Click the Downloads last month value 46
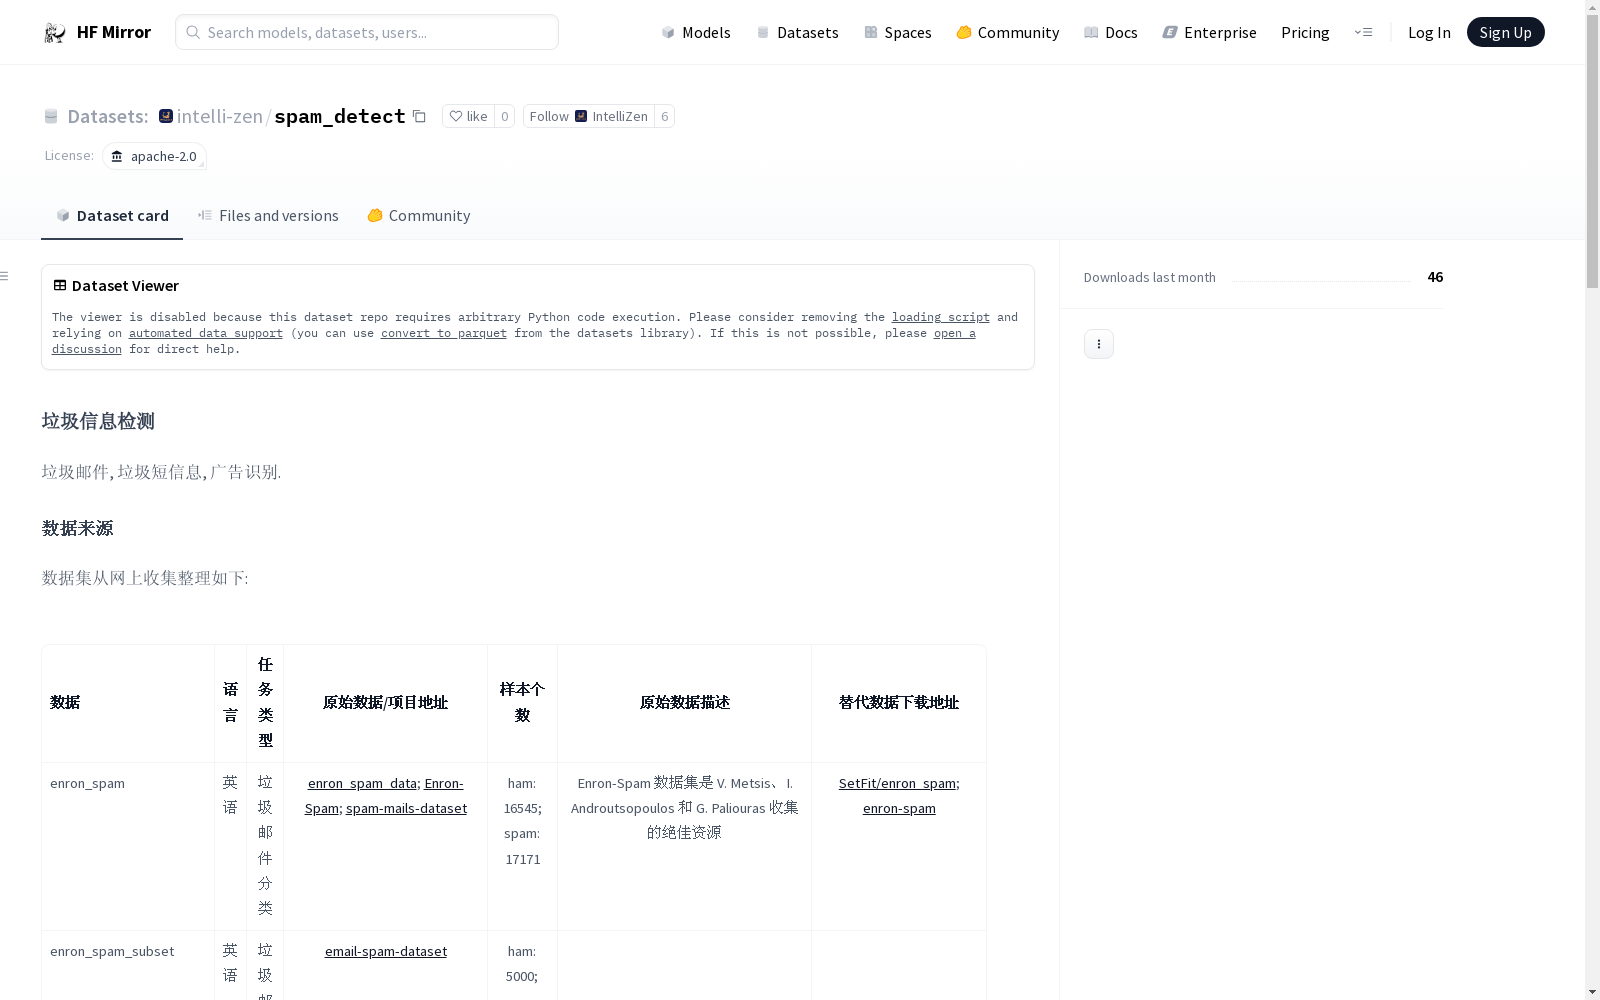The width and height of the screenshot is (1600, 1000). pyautogui.click(x=1435, y=277)
